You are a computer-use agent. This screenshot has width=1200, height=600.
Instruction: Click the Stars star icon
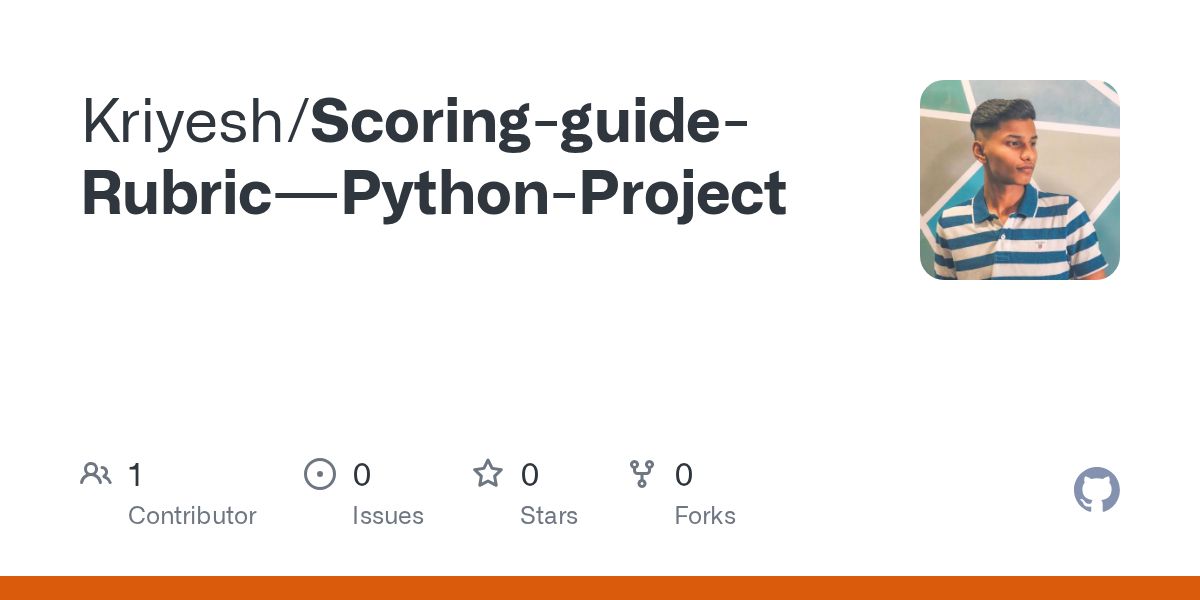pos(488,473)
